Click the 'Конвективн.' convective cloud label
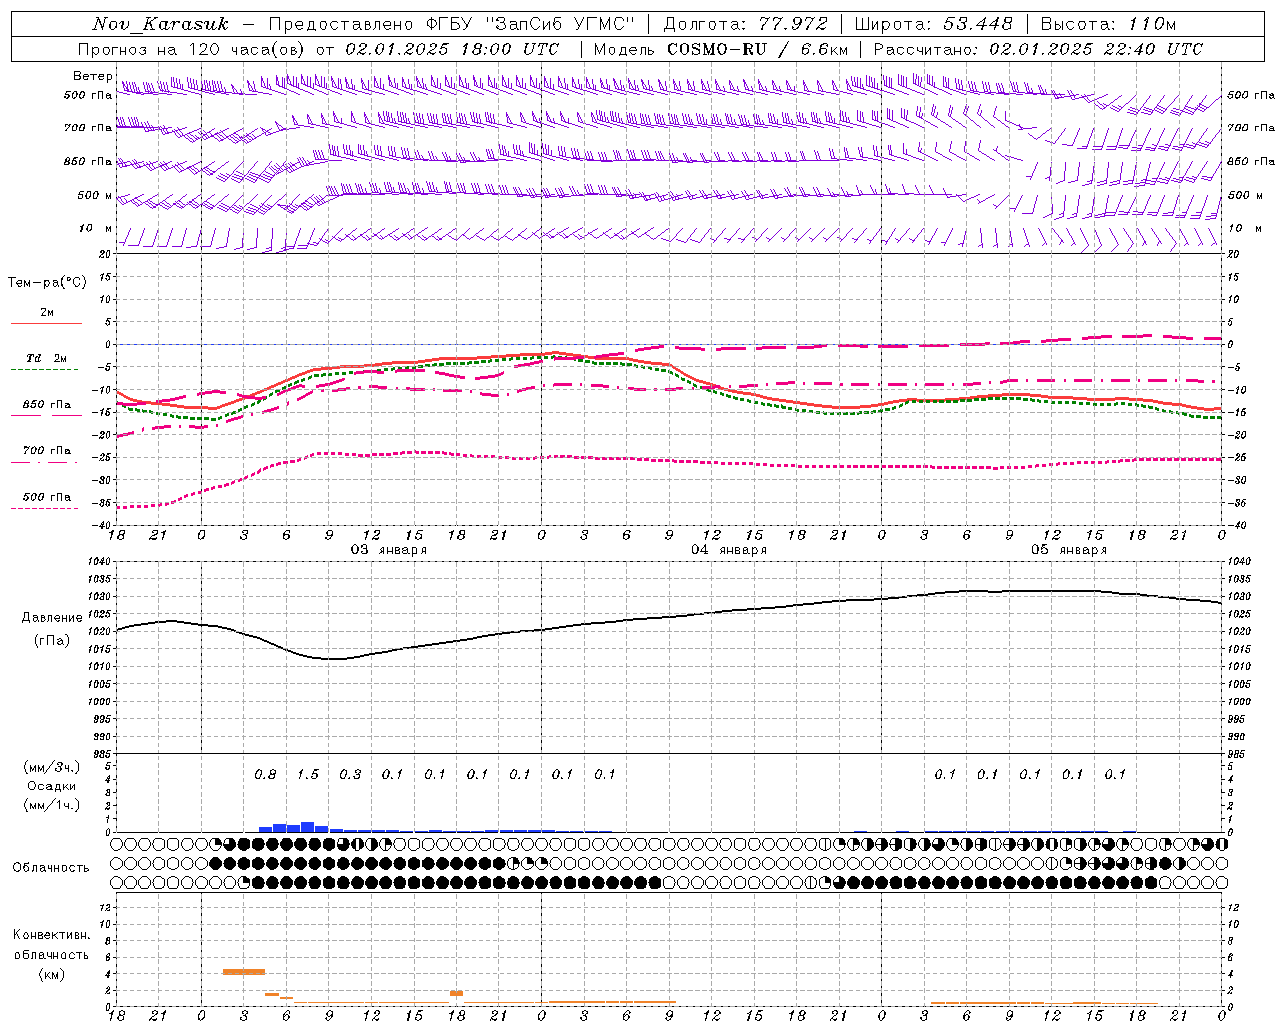Image resolution: width=1280 pixels, height=1024 pixels. point(51,935)
